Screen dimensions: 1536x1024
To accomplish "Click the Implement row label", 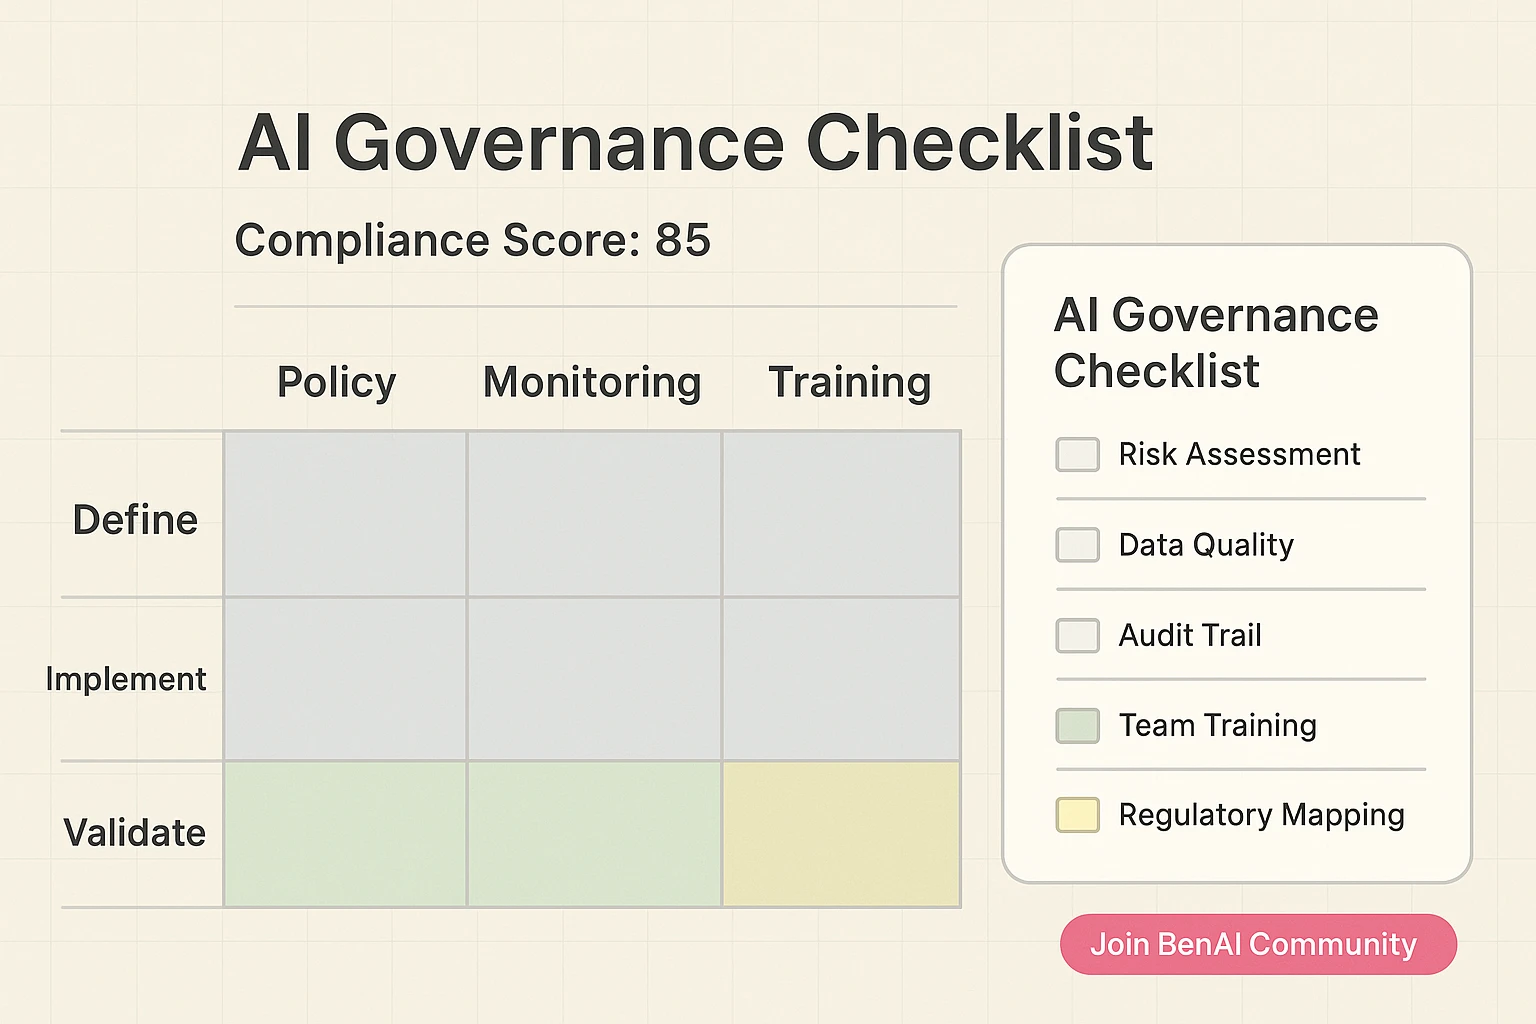I will (x=126, y=679).
